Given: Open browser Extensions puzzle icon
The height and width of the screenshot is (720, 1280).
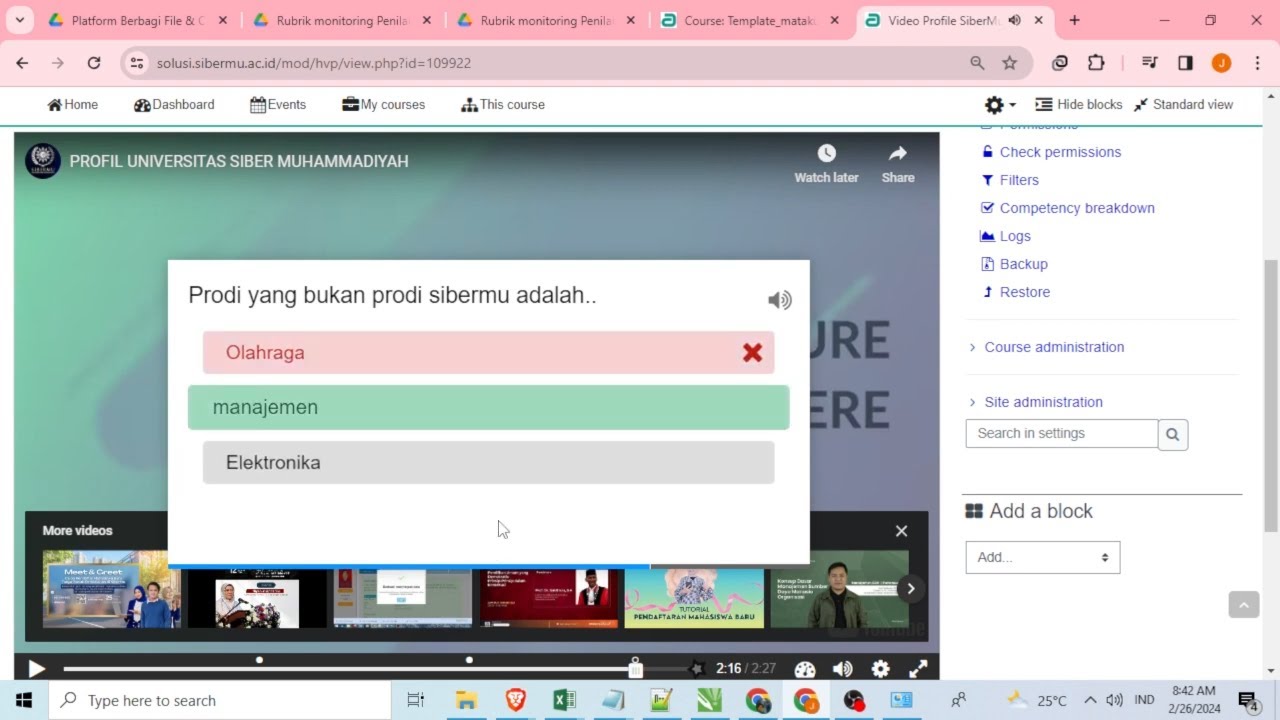Looking at the screenshot, I should 1096,63.
